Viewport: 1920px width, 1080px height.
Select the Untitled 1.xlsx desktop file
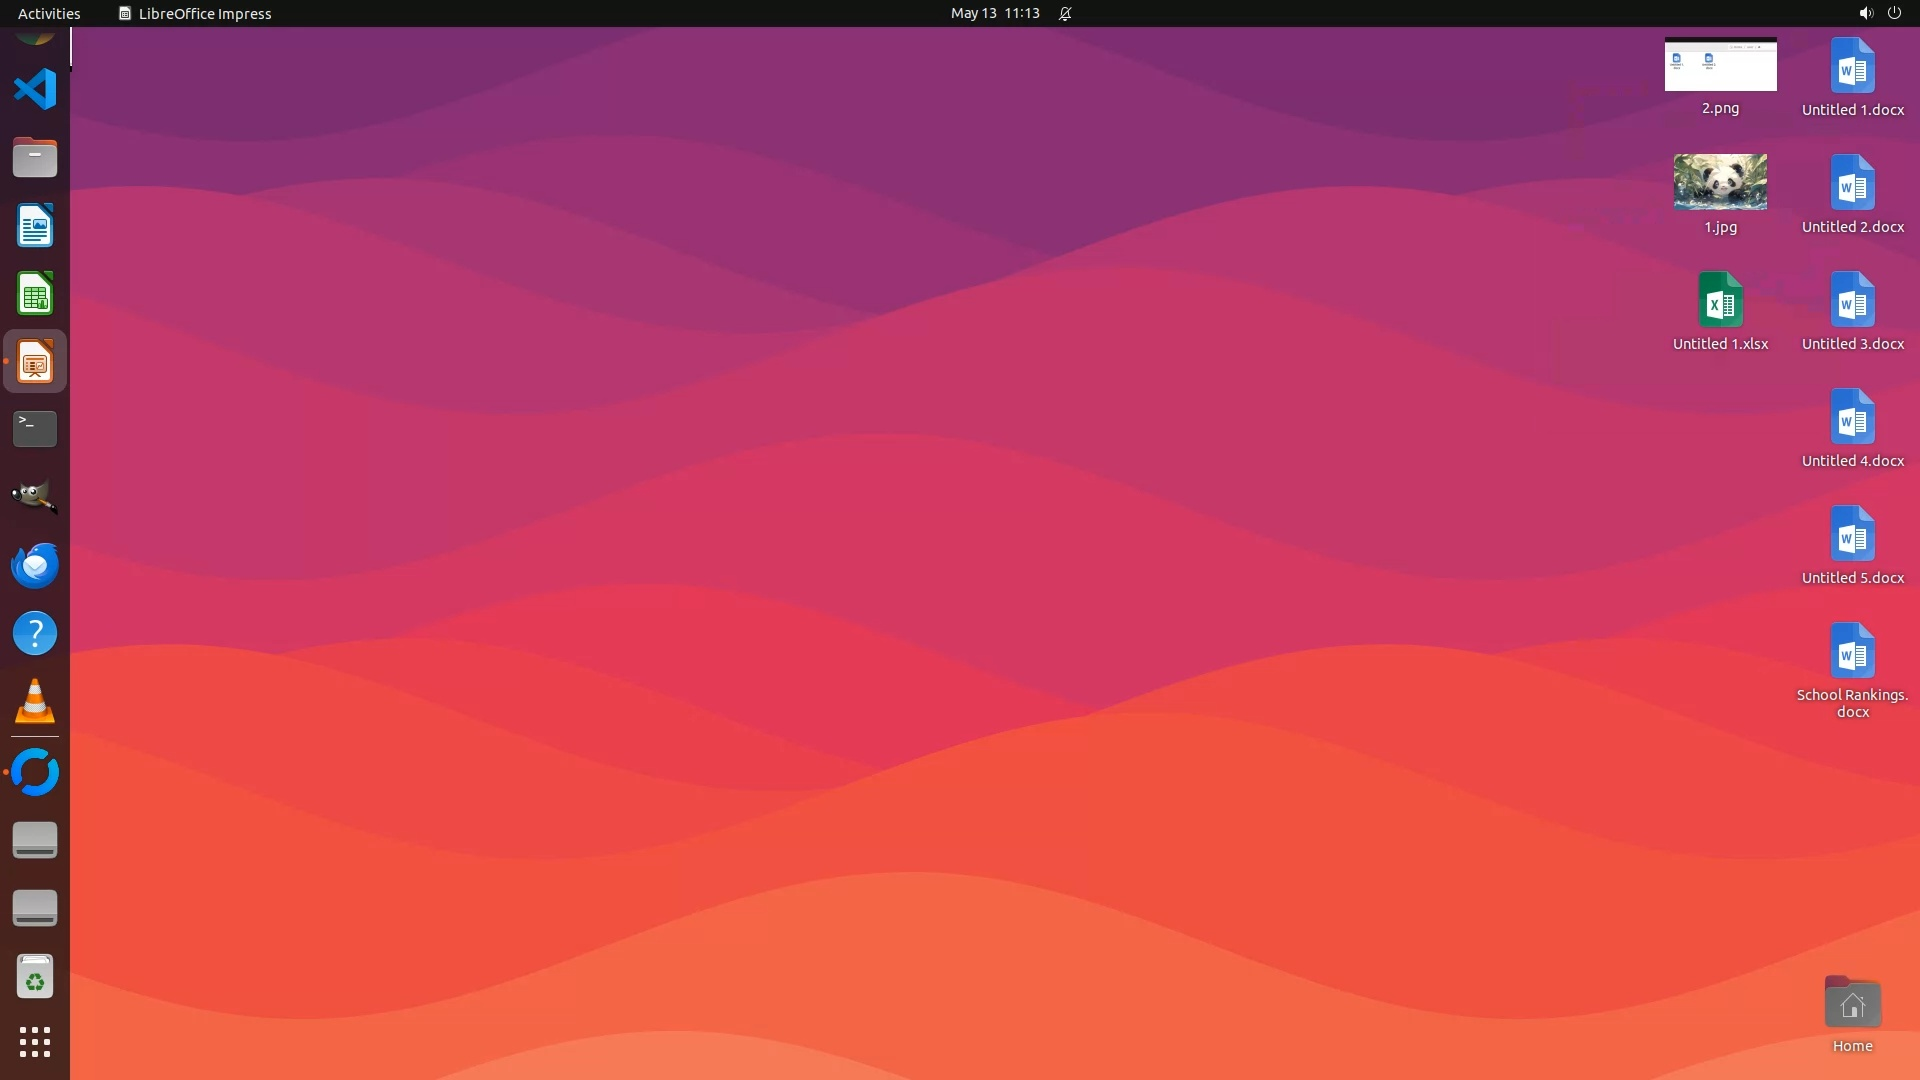(1720, 300)
